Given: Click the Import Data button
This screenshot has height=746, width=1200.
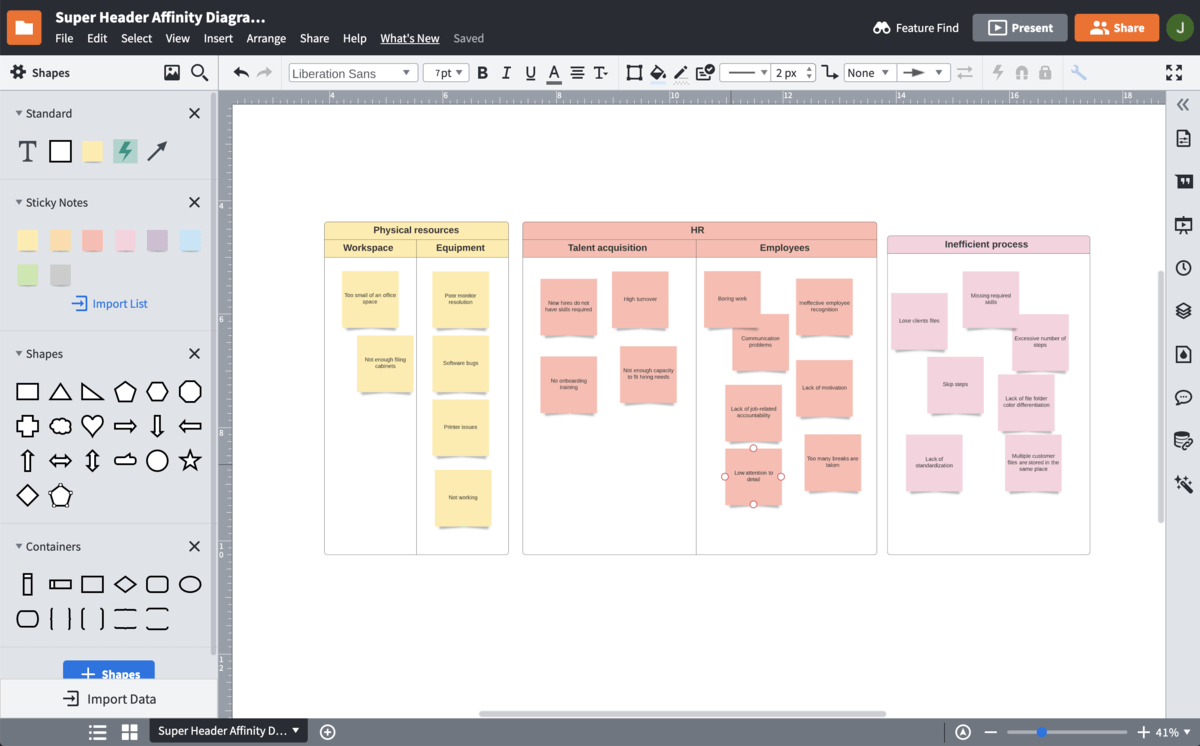Looking at the screenshot, I should coord(109,698).
